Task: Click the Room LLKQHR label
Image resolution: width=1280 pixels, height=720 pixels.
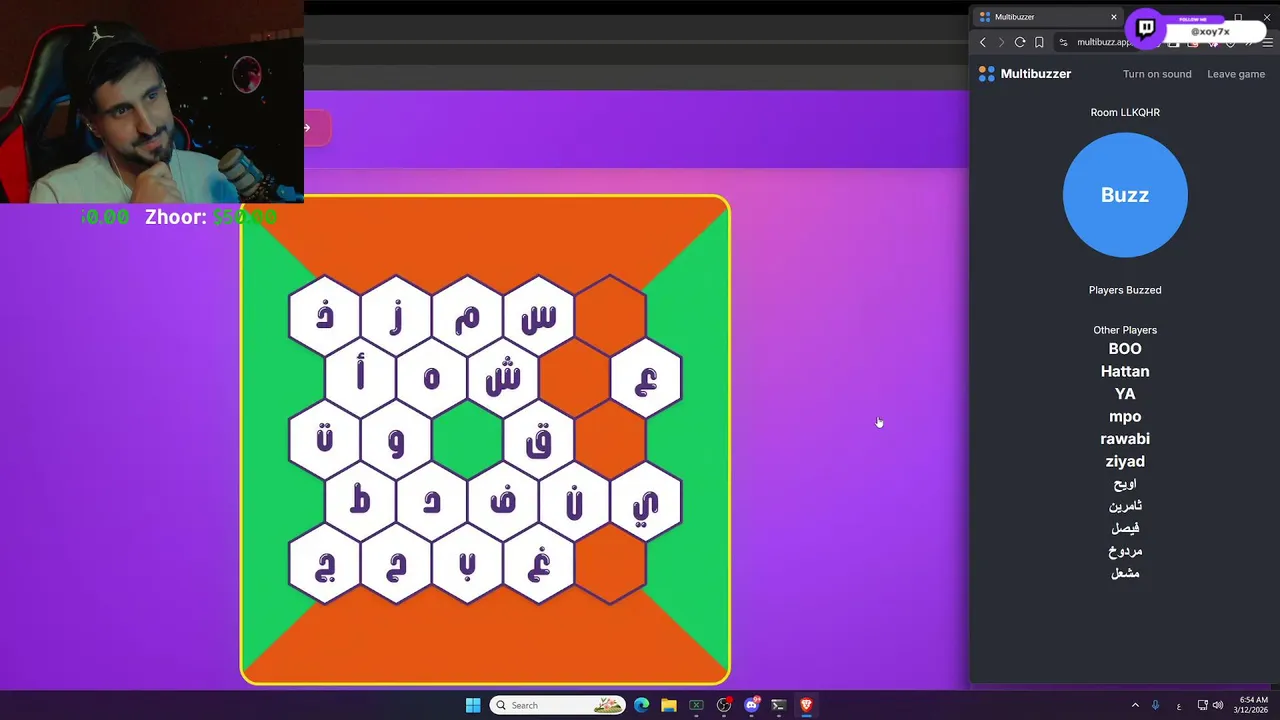Action: [x=1125, y=113]
